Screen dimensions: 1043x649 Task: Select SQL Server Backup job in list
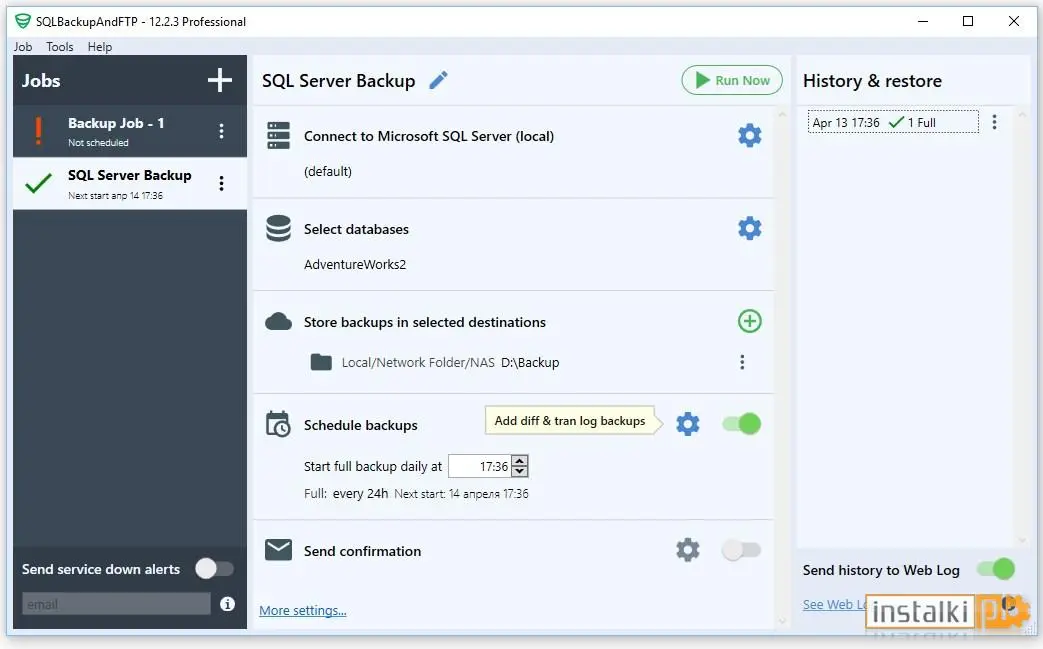[x=130, y=184]
